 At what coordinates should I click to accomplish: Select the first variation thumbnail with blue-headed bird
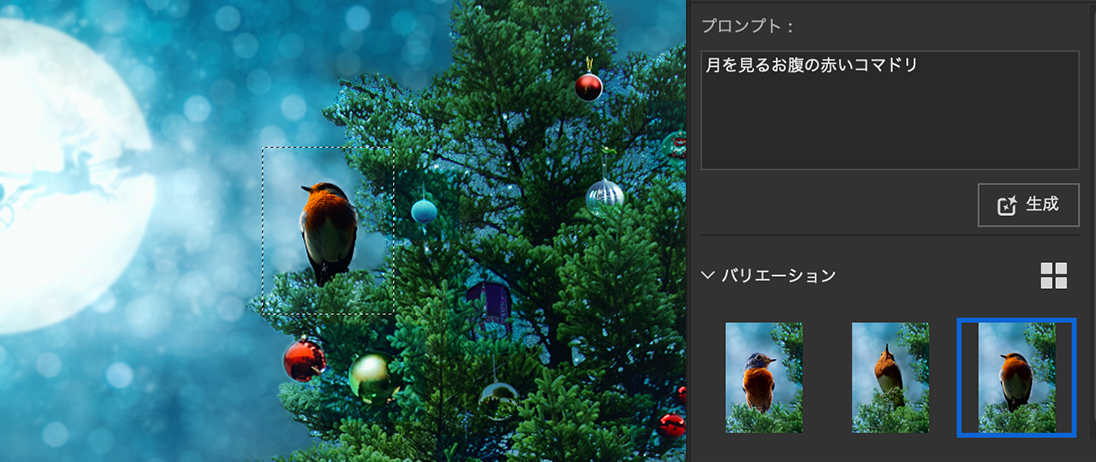764,377
